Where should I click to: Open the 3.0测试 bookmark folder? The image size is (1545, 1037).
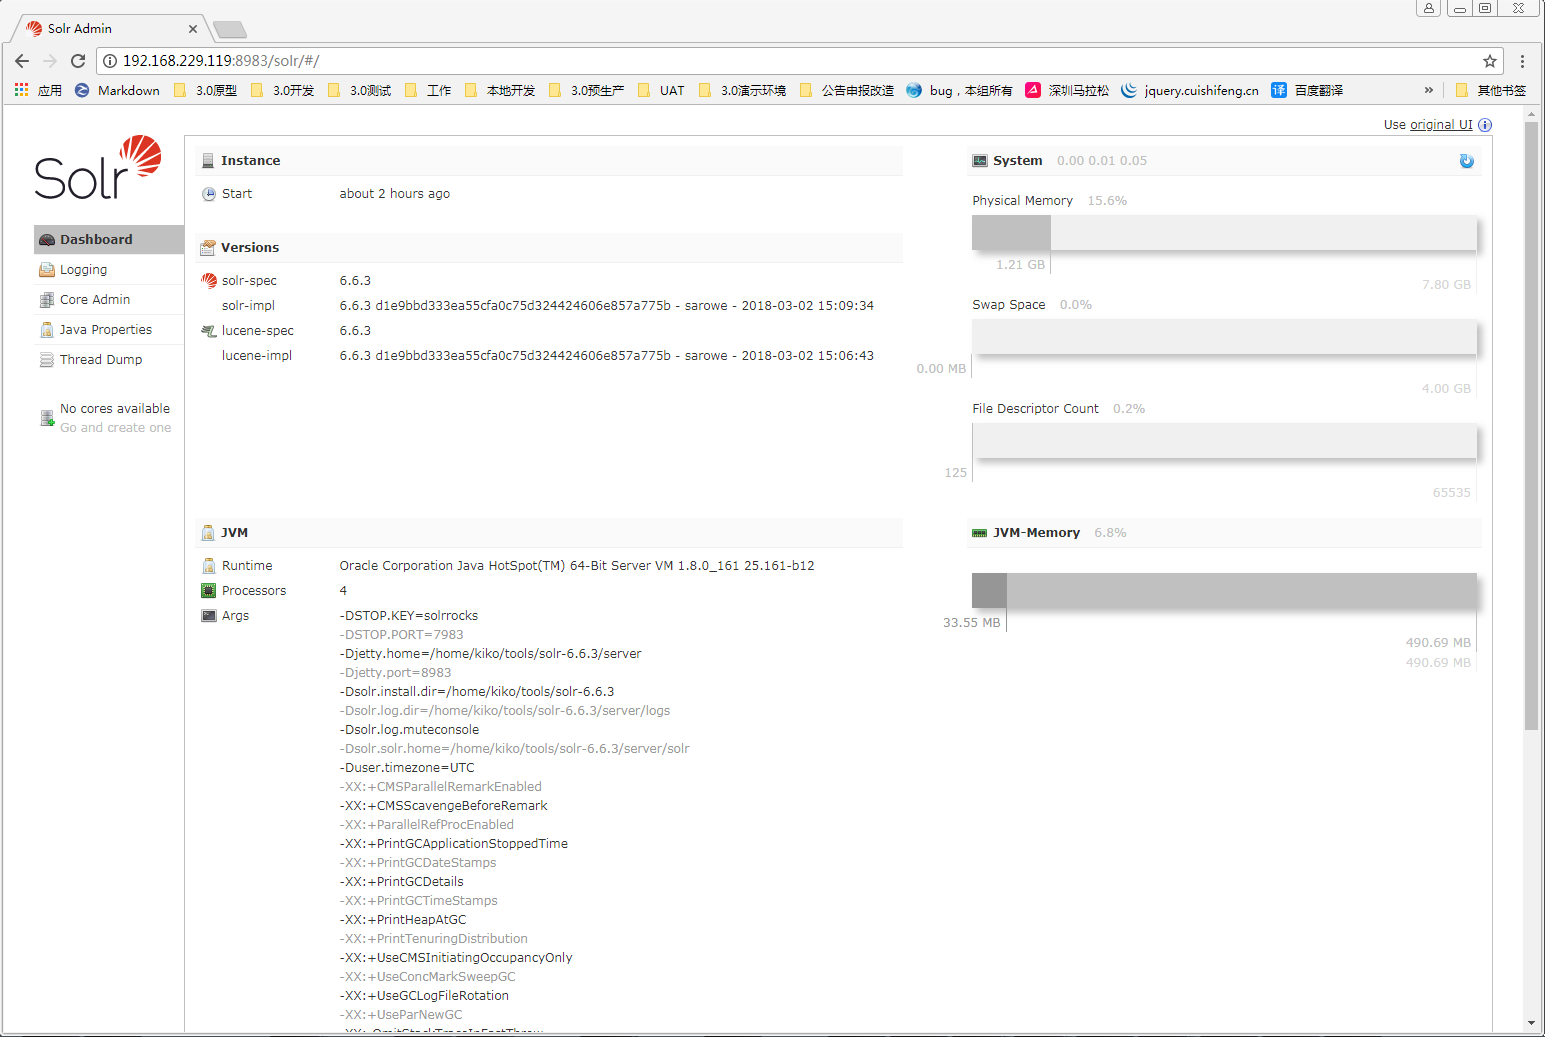click(x=360, y=90)
